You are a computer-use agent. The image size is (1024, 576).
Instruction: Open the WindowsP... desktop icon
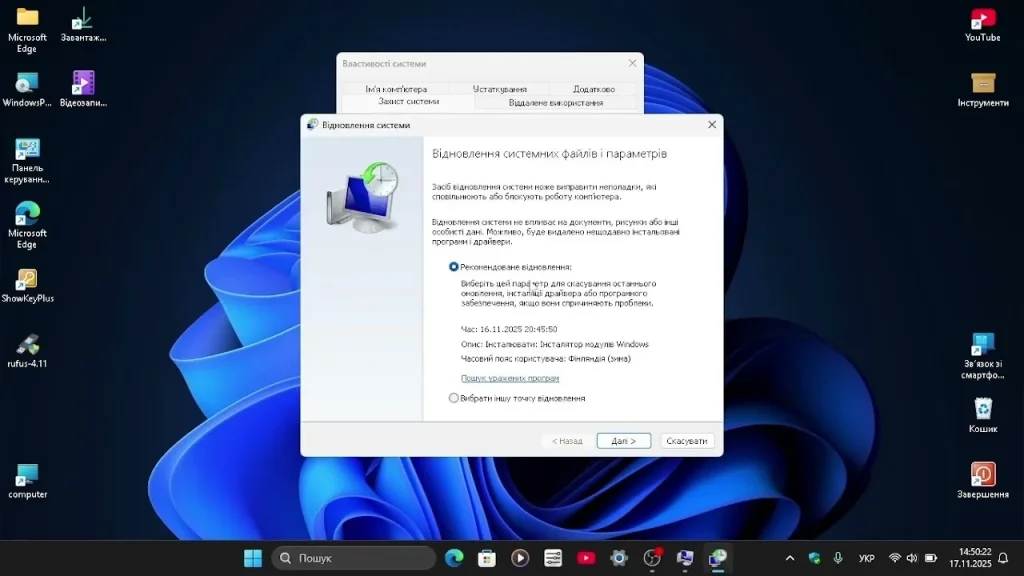click(x=27, y=90)
